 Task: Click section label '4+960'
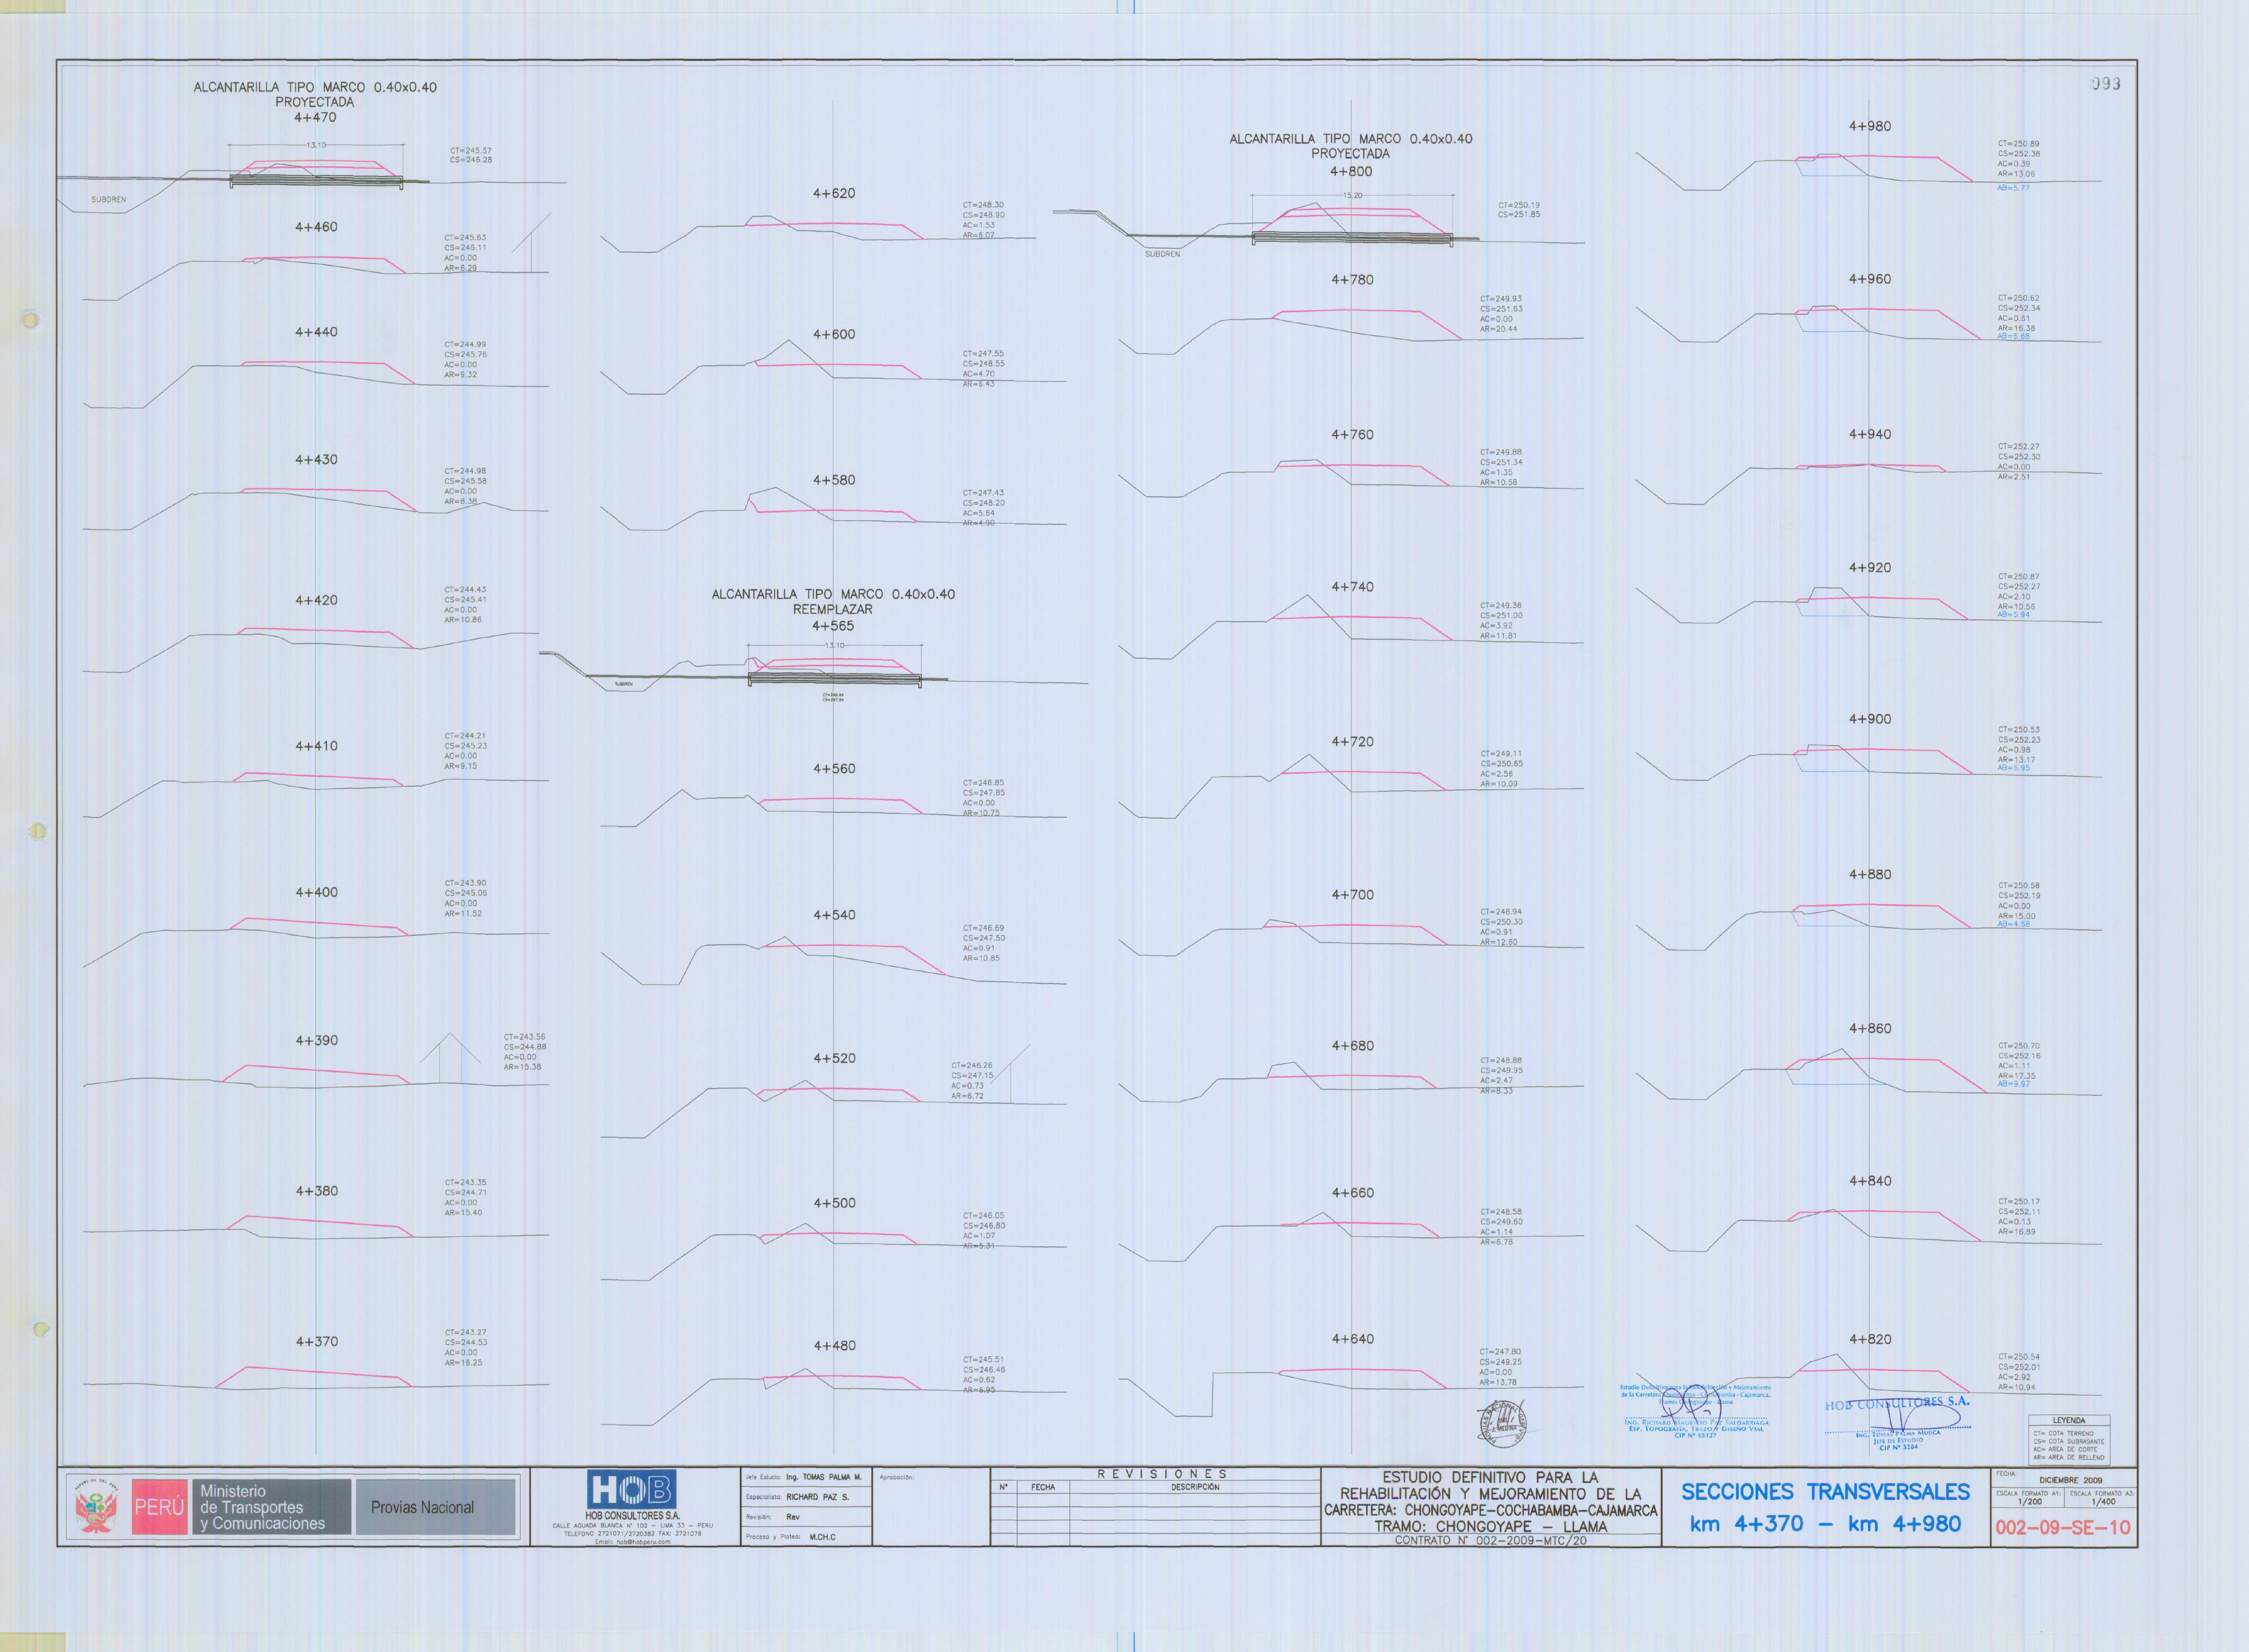pos(1870,279)
